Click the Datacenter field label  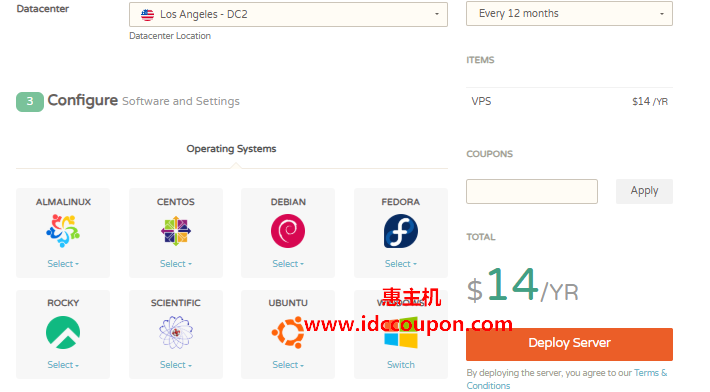coord(43,9)
